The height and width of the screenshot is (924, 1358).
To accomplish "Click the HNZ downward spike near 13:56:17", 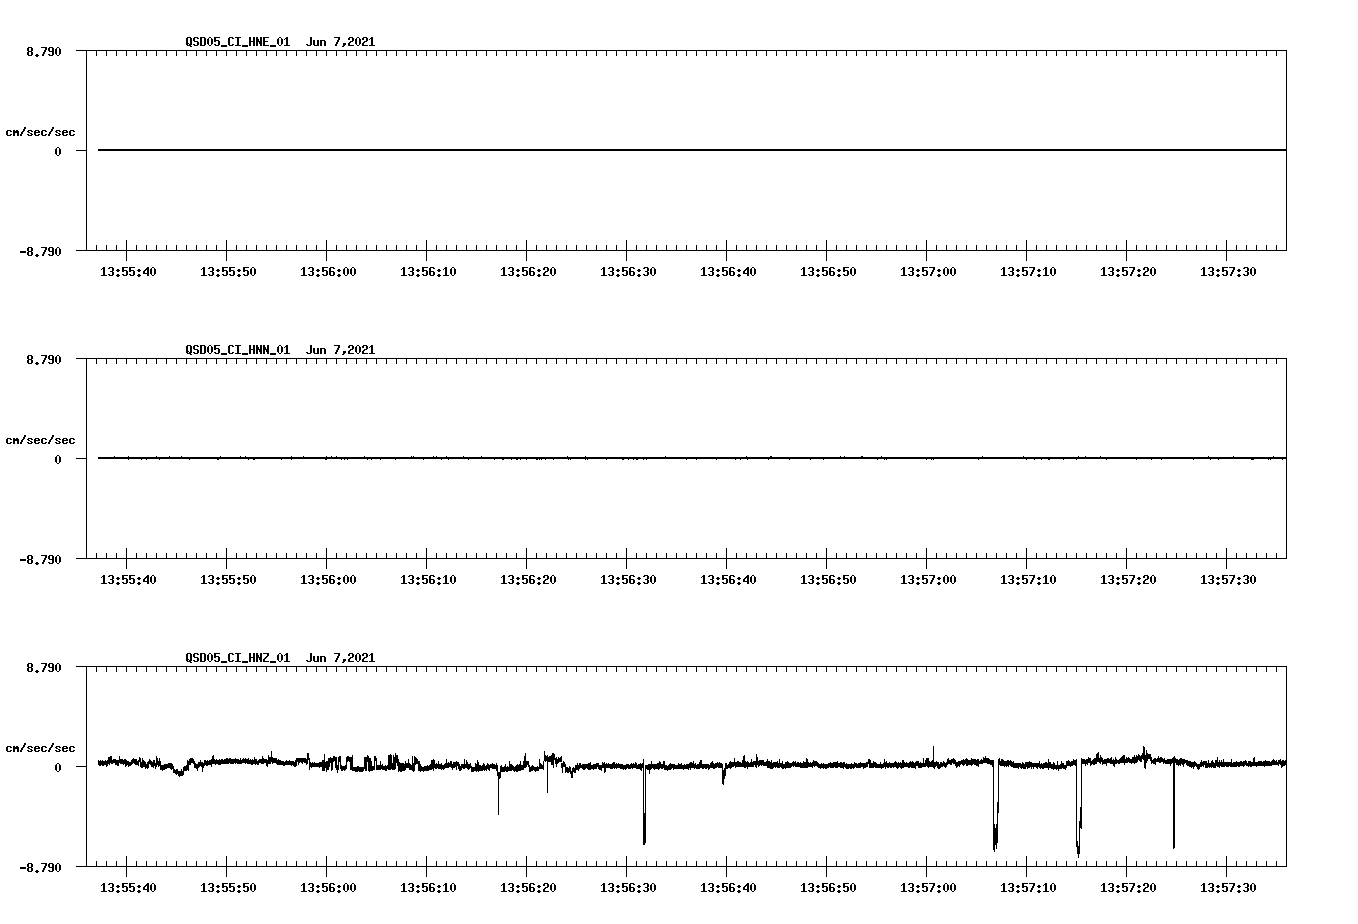I will point(499,792).
